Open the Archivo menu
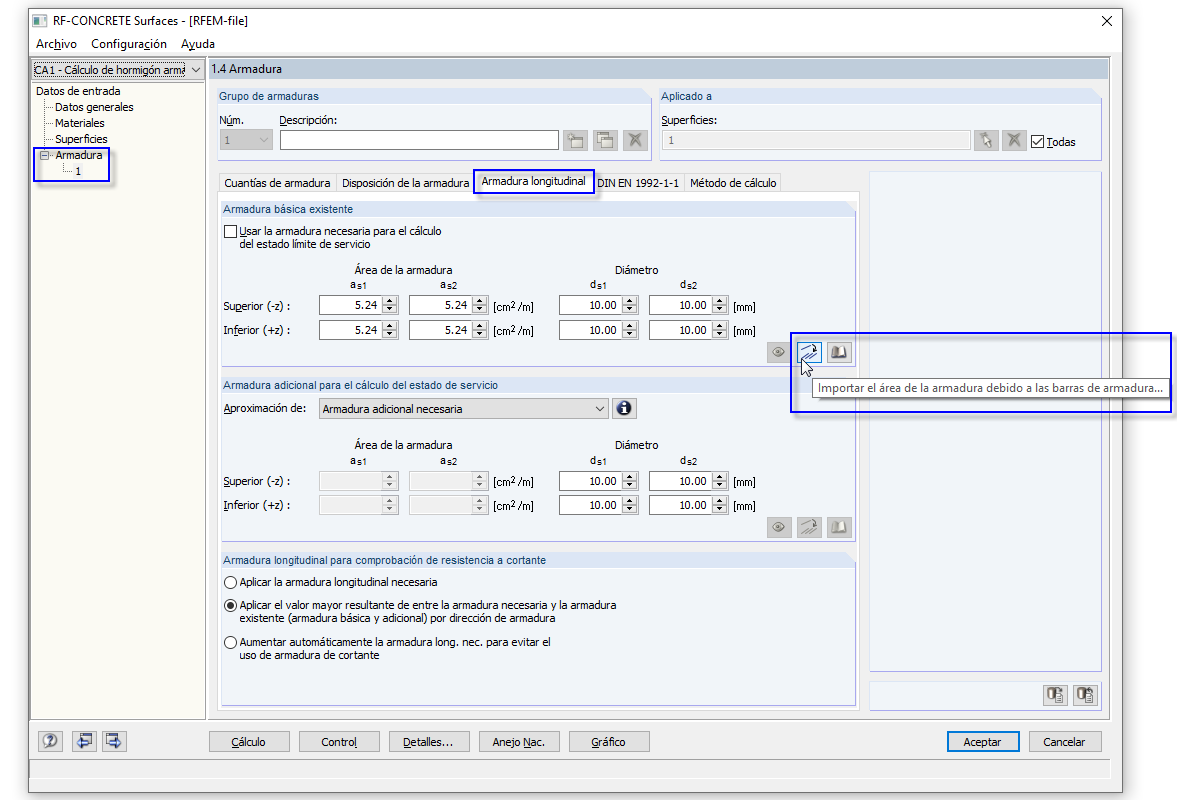This screenshot has height=800, width=1177. point(56,44)
